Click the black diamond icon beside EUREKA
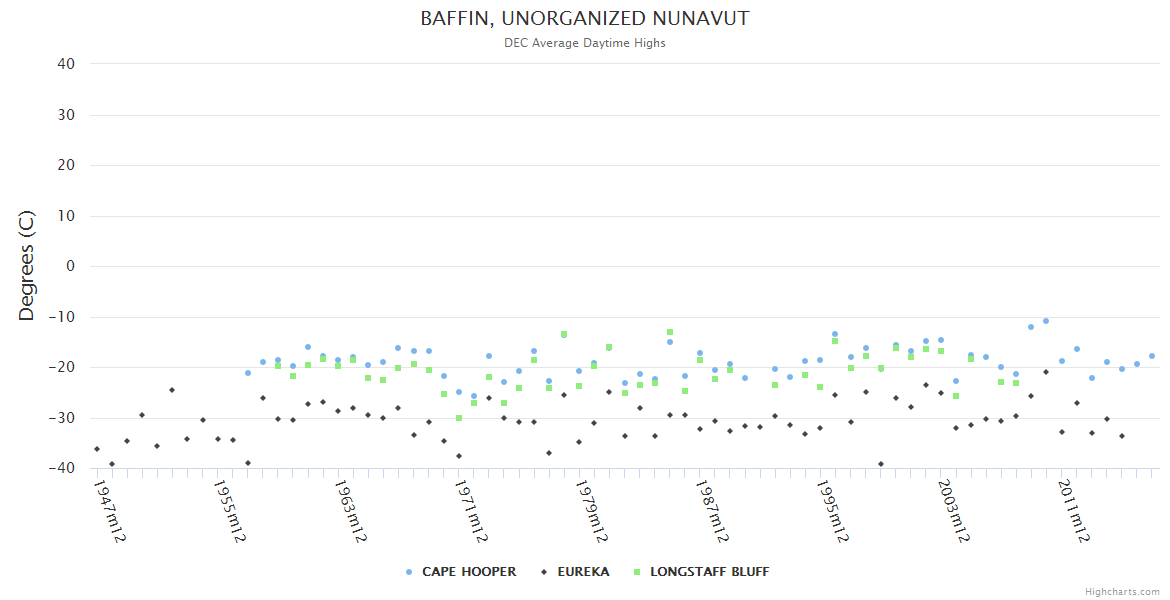Image resolution: width=1170 pixels, height=600 pixels. point(544,572)
